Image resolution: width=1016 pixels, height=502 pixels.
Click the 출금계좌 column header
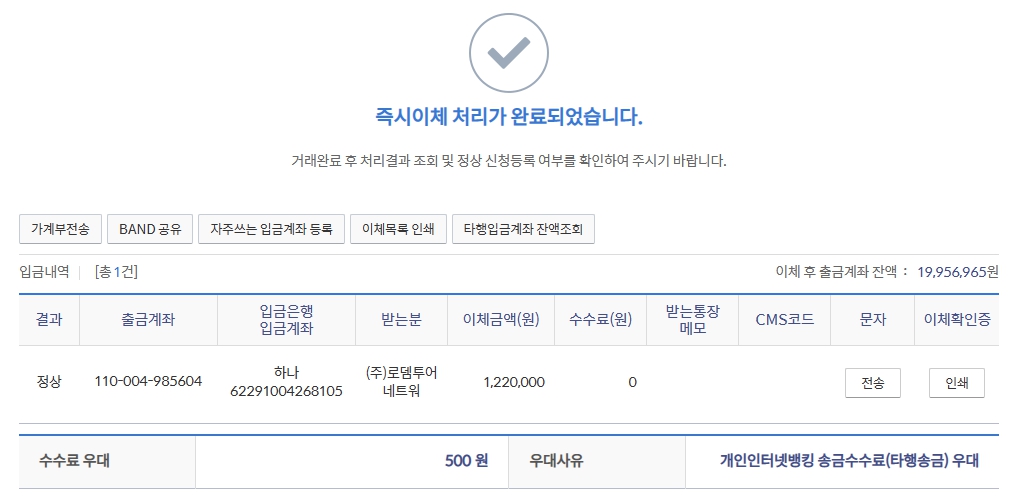tap(148, 320)
